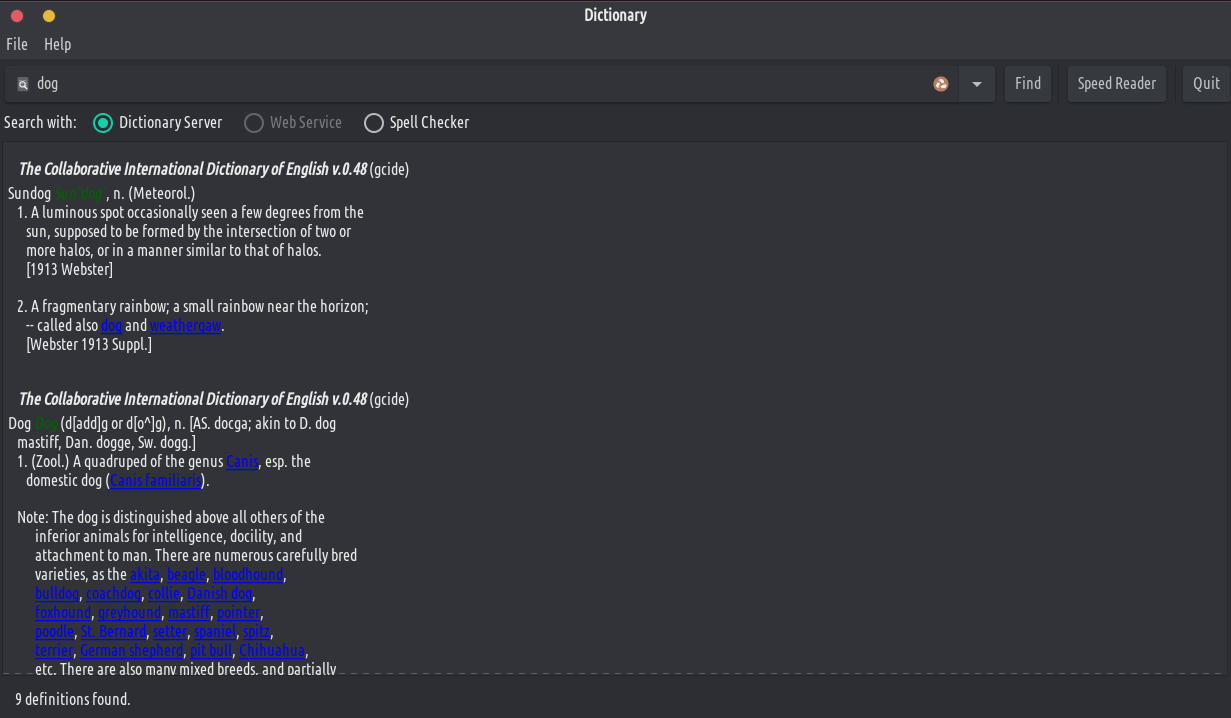Switch search to Spell Checker

click(374, 123)
